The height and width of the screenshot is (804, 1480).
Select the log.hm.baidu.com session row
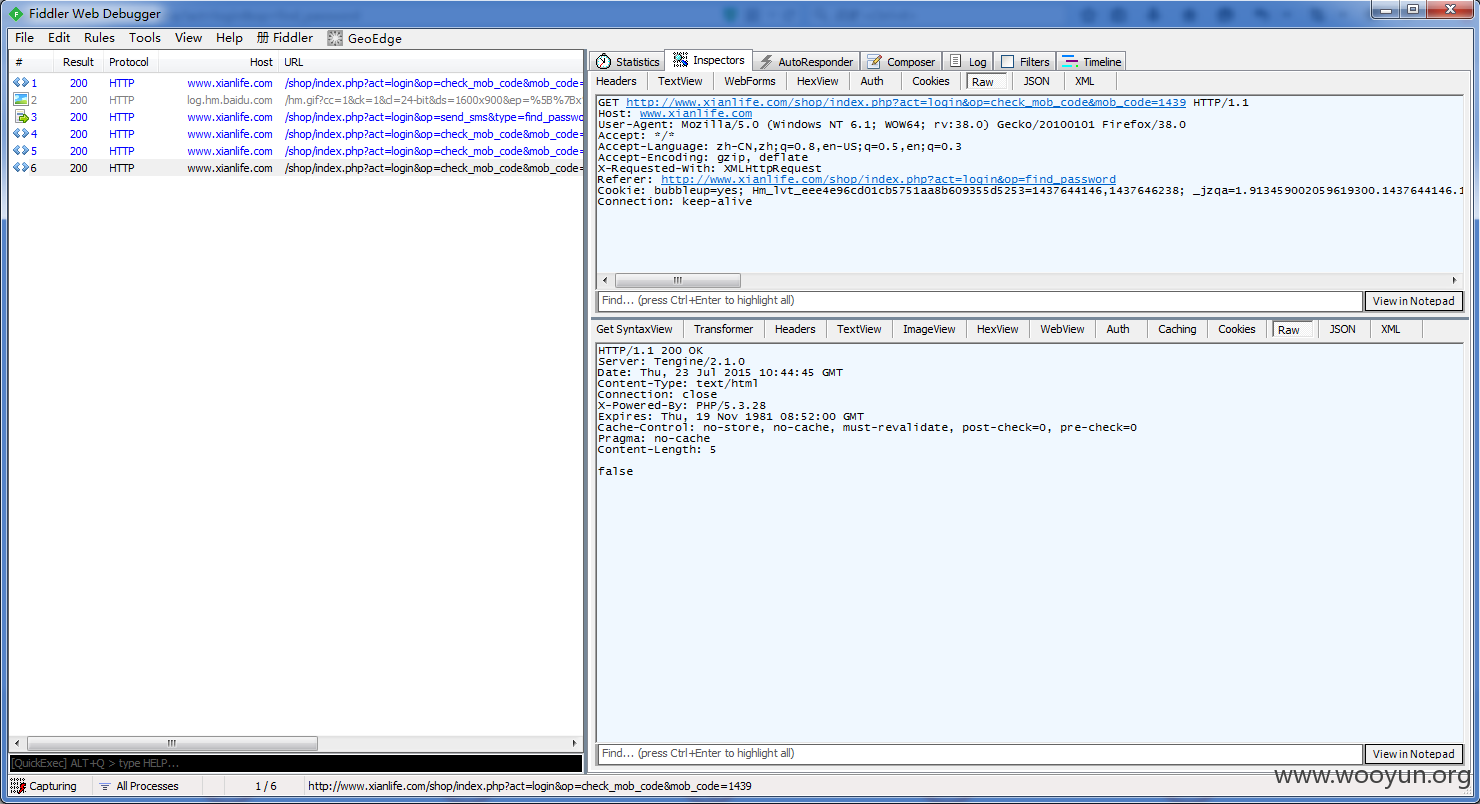click(x=296, y=100)
